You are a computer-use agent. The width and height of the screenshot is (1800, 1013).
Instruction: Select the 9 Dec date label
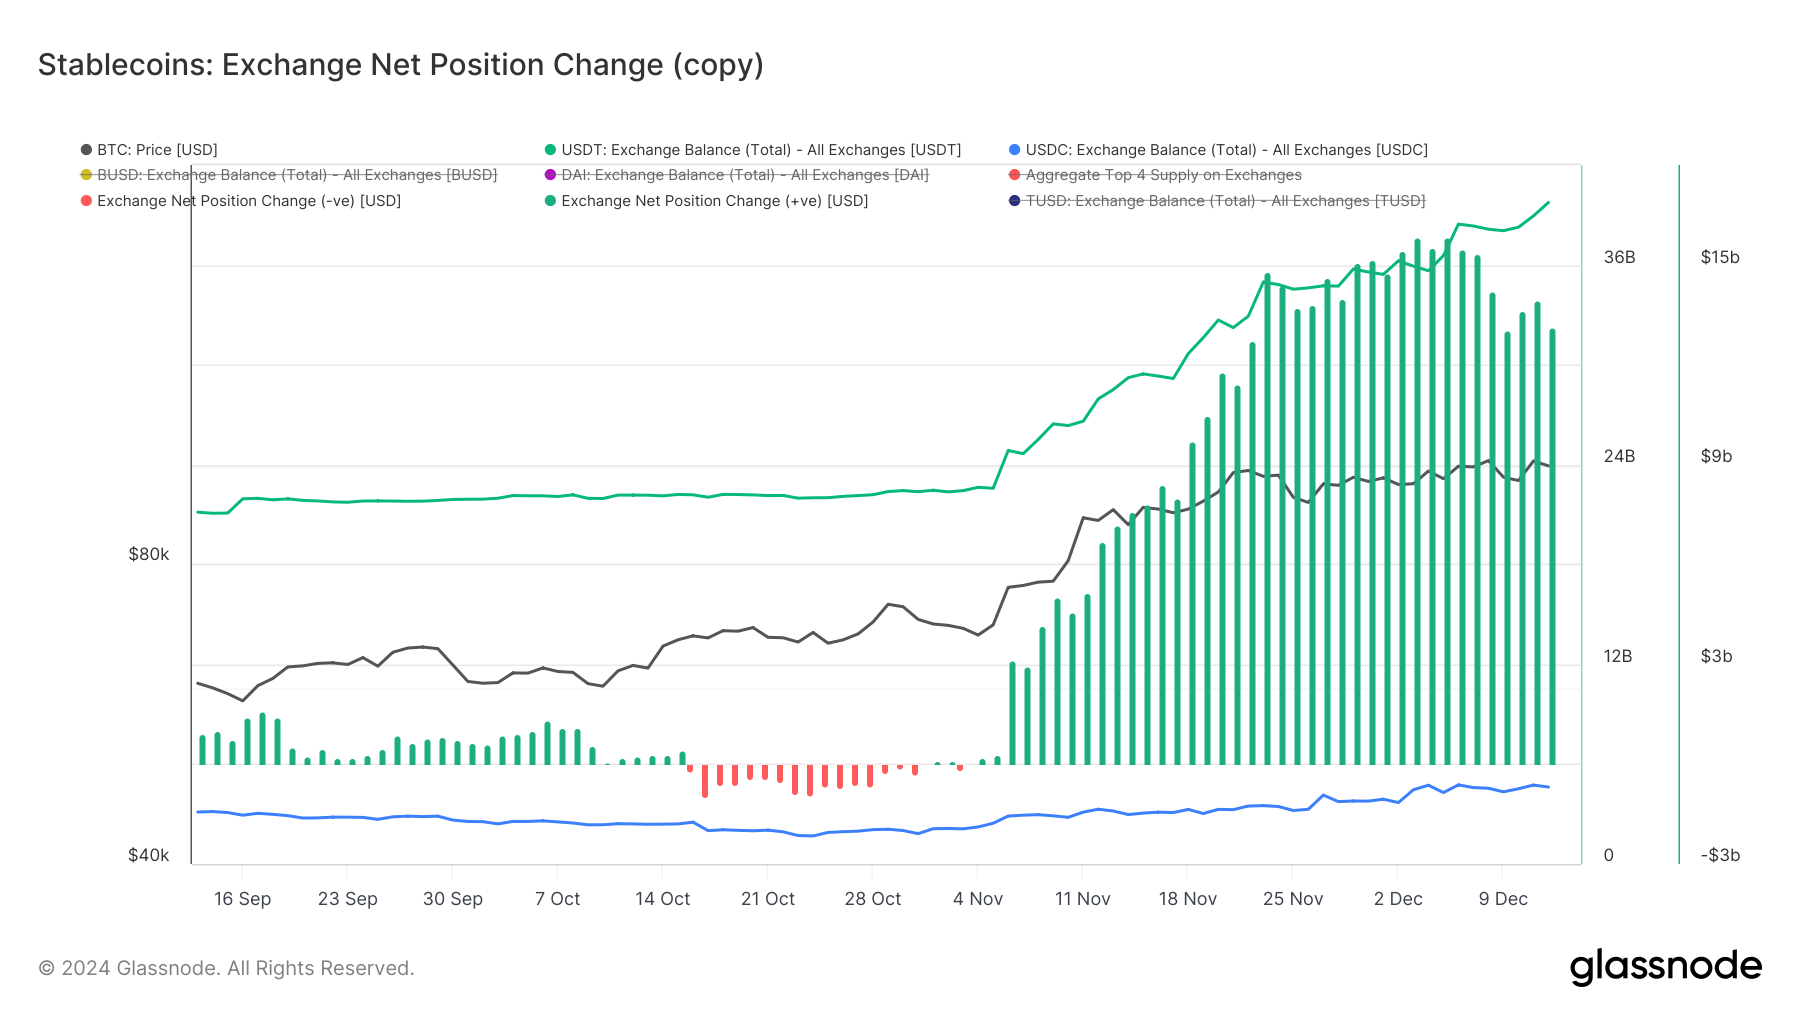1503,899
